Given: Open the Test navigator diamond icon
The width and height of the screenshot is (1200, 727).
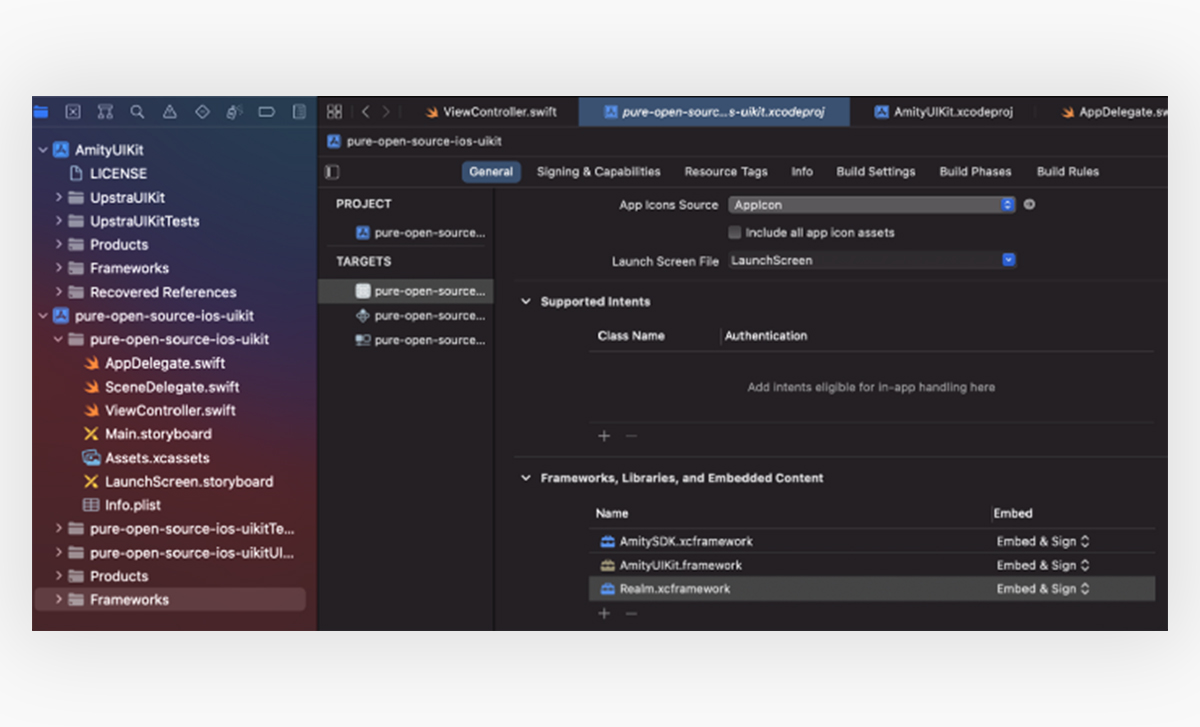Looking at the screenshot, I should tap(202, 112).
